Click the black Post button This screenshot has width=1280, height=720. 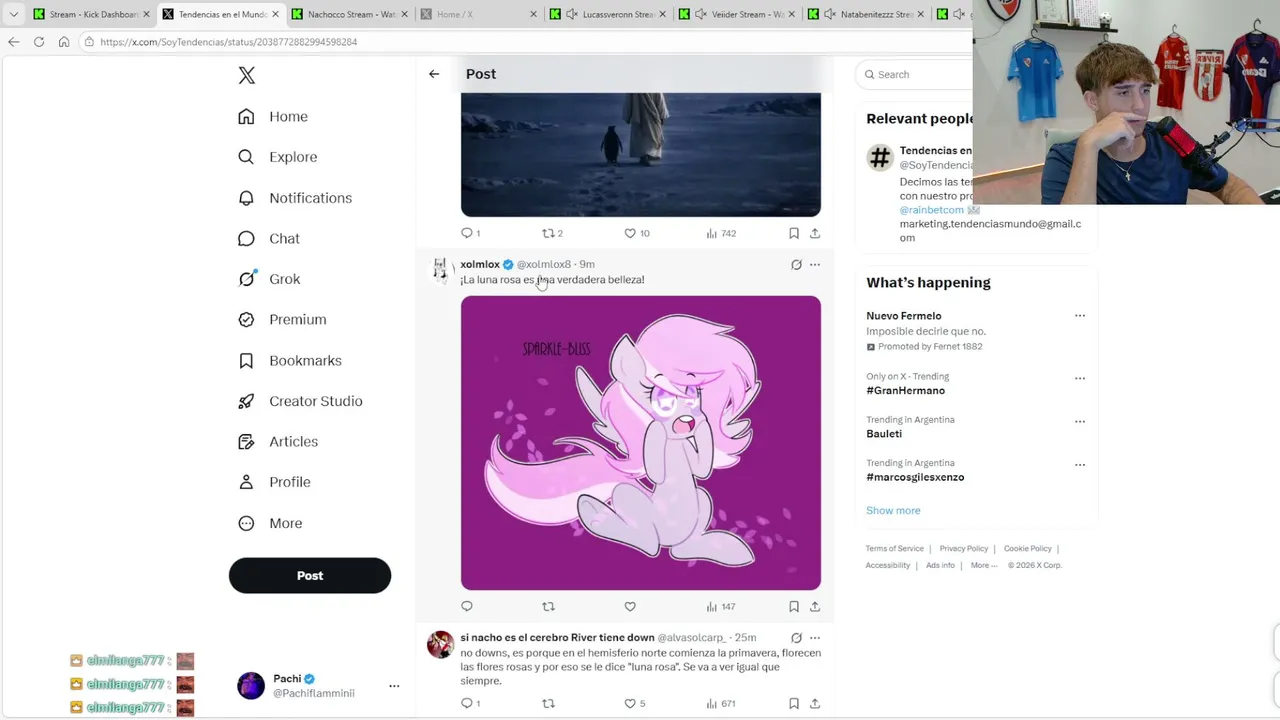pyautogui.click(x=310, y=576)
